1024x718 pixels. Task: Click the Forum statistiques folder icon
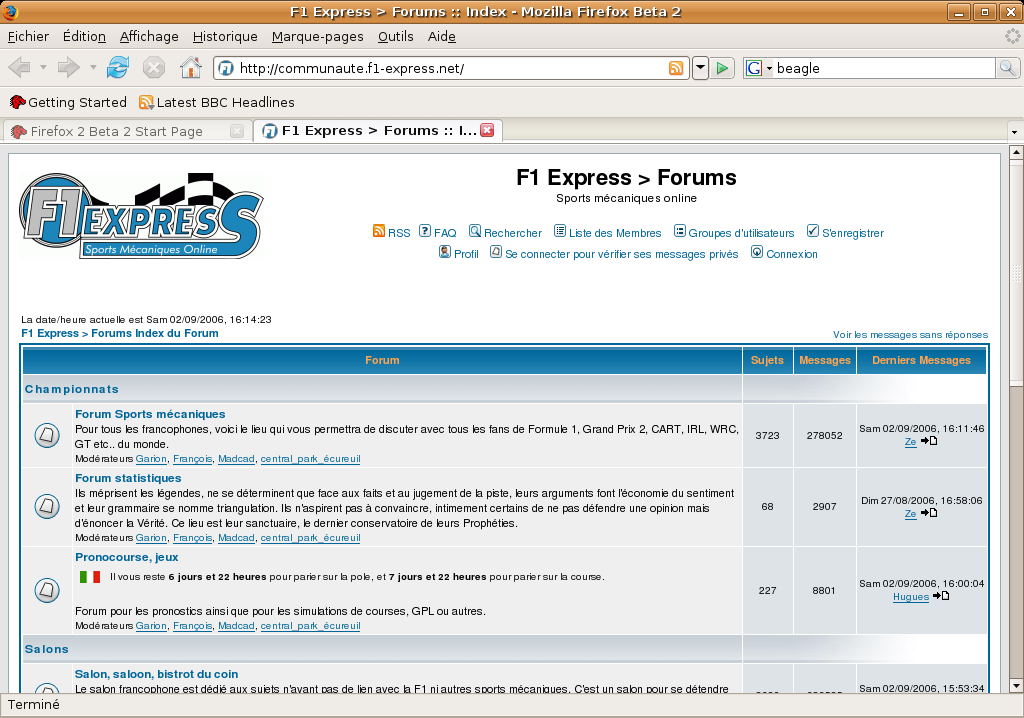click(x=47, y=506)
